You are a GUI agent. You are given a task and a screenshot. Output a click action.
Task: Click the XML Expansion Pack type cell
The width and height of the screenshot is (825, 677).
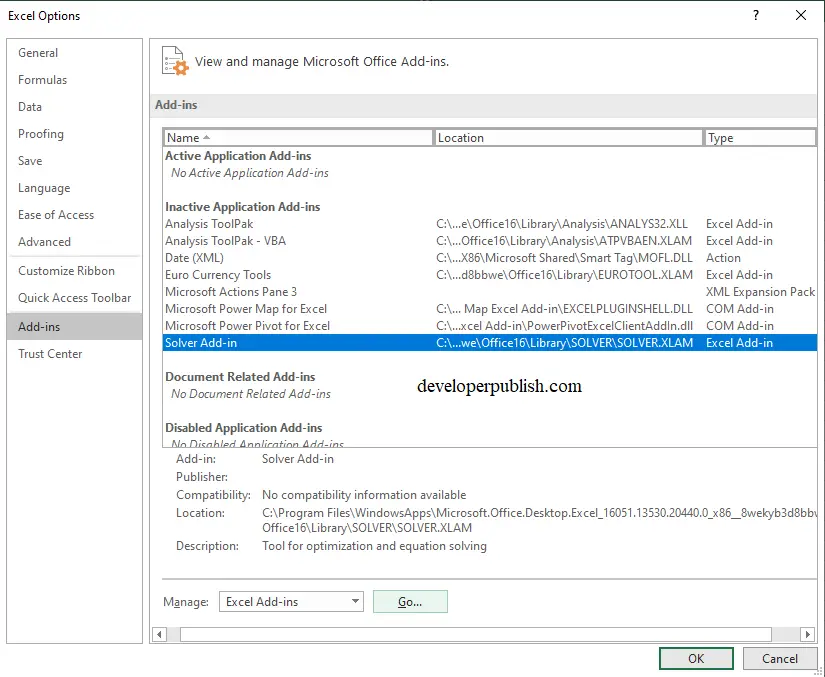(760, 292)
